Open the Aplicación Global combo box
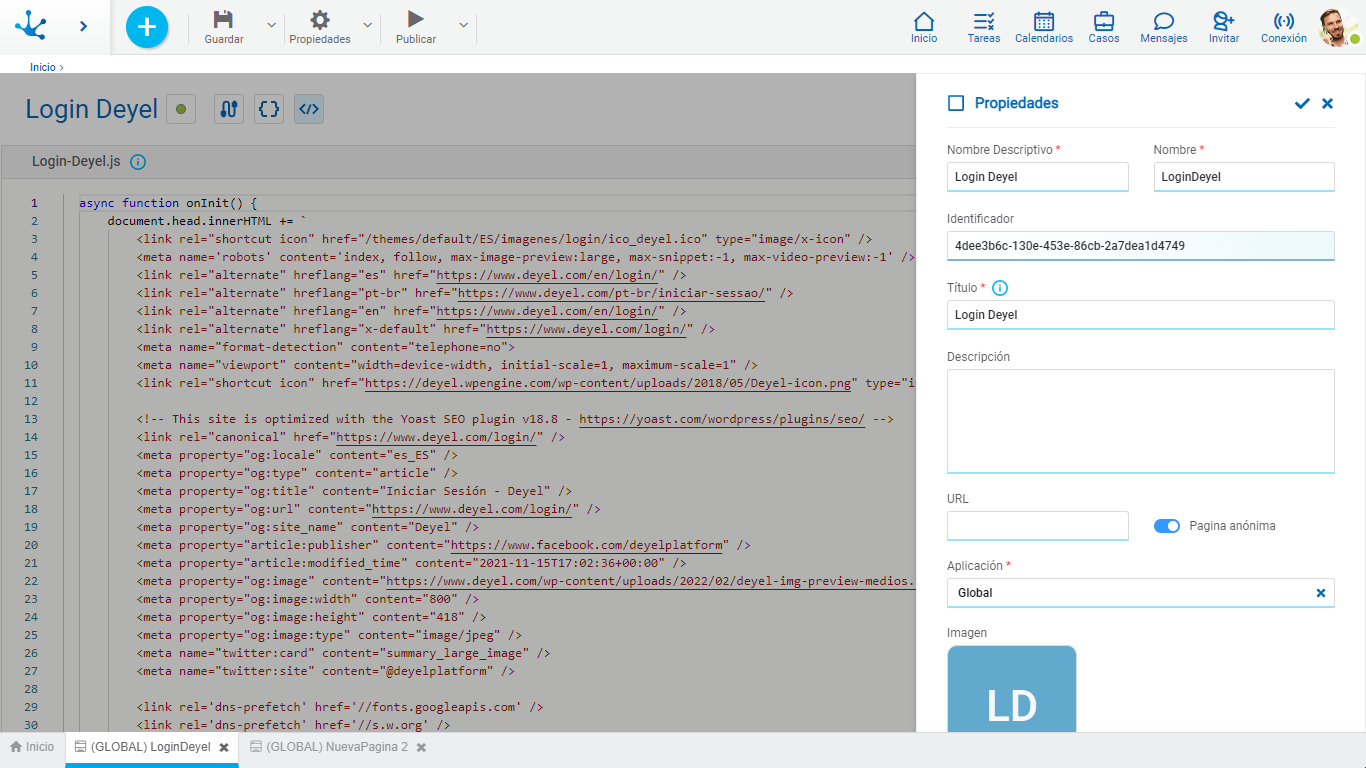 tap(1141, 593)
